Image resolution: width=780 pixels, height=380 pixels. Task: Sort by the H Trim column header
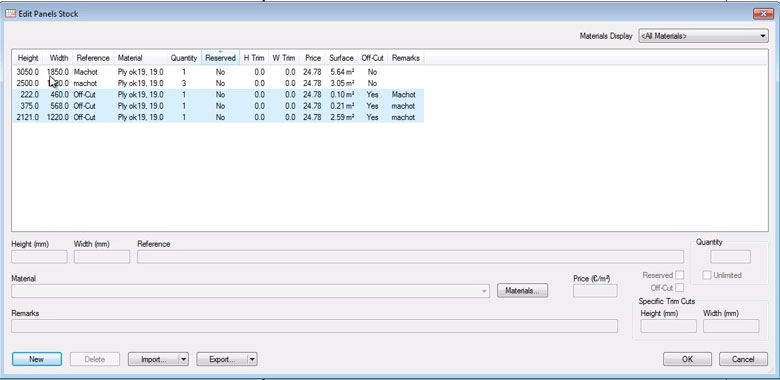click(254, 58)
